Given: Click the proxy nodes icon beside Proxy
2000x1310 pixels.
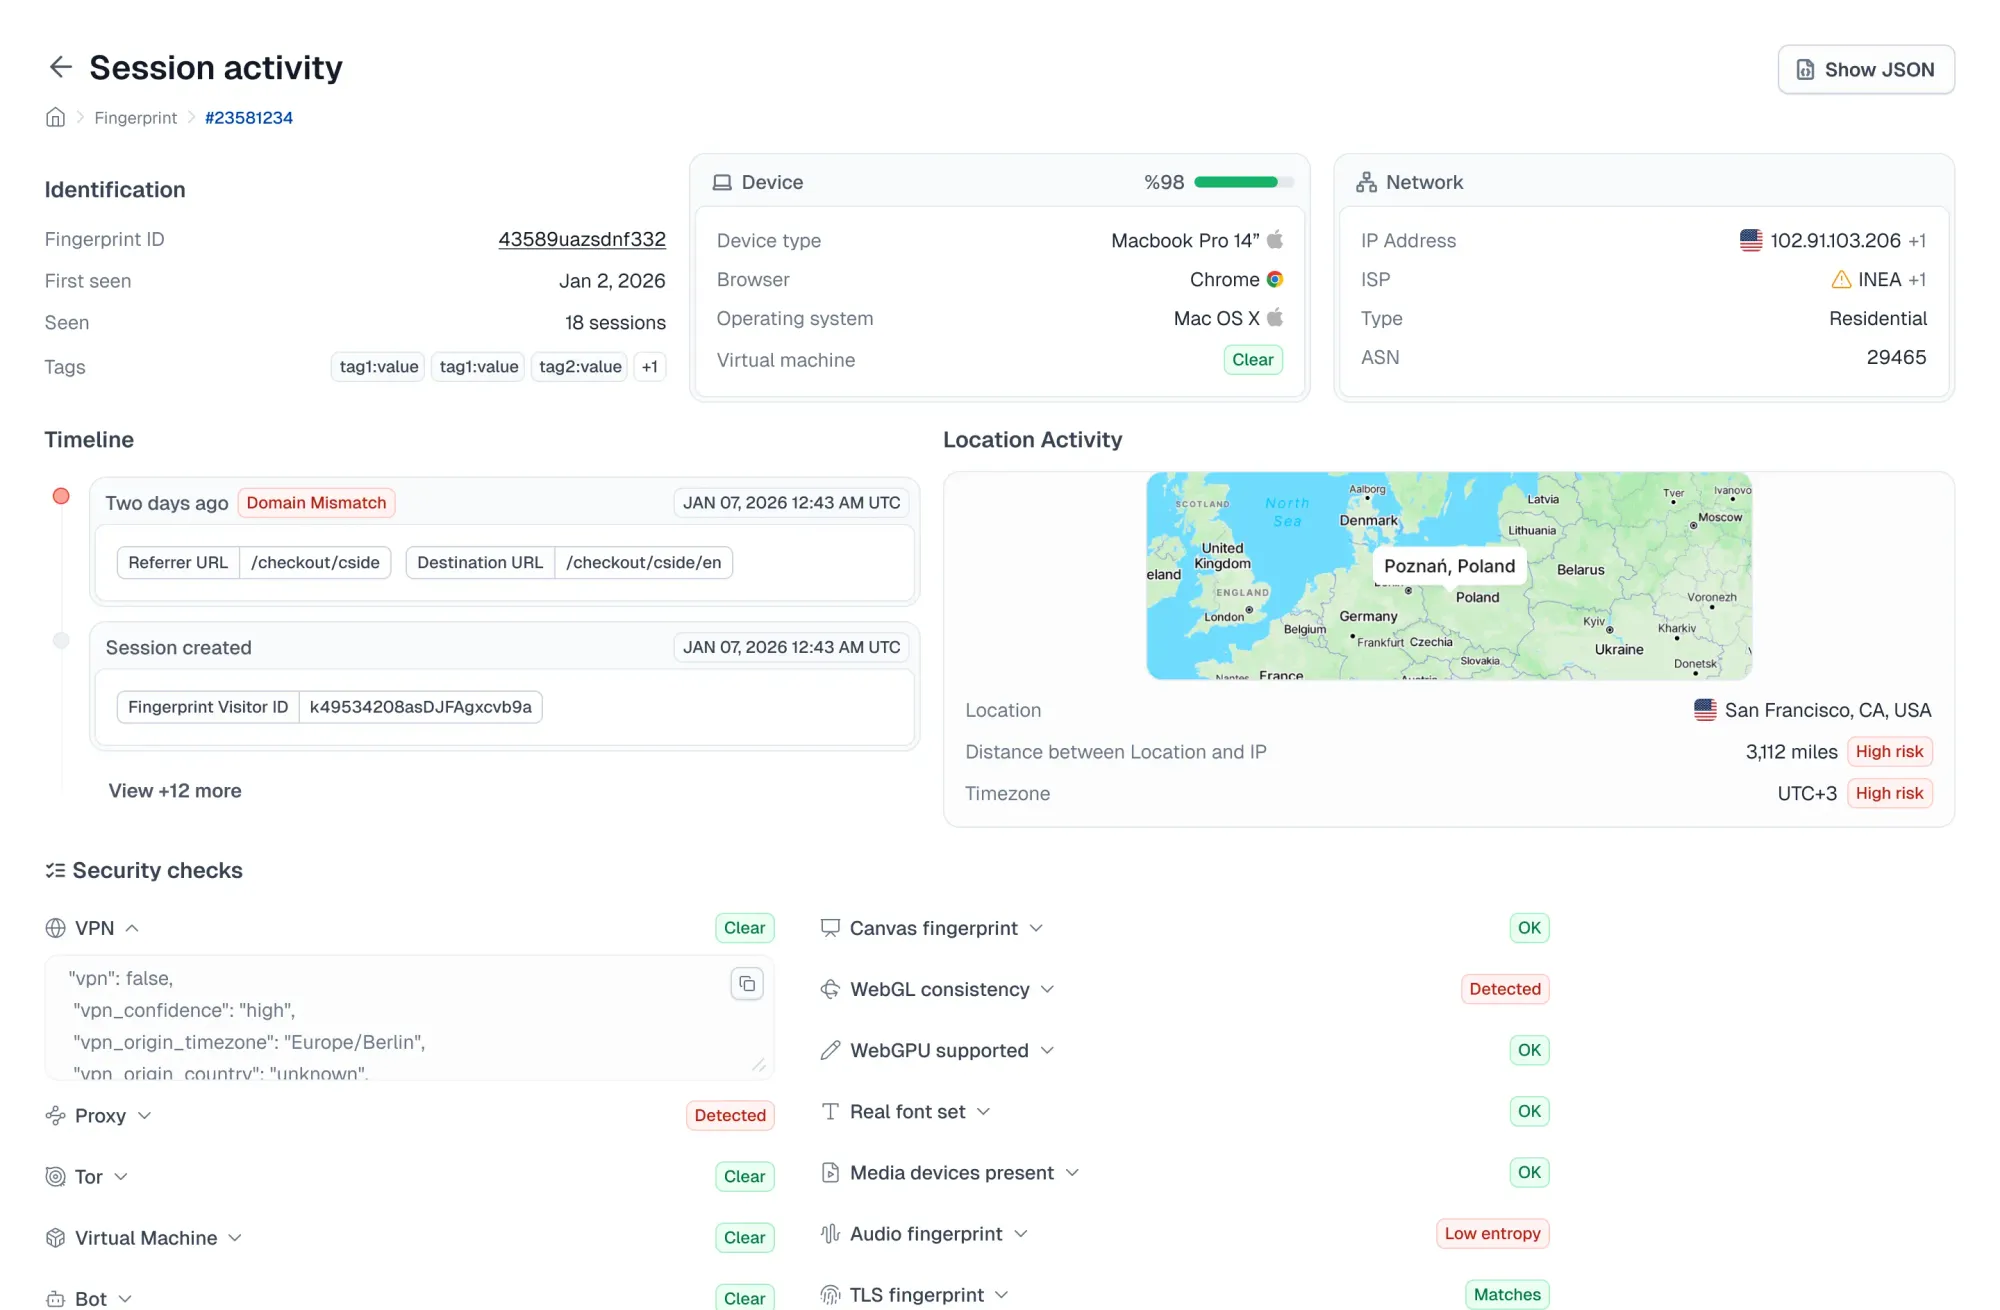Looking at the screenshot, I should click(55, 1116).
